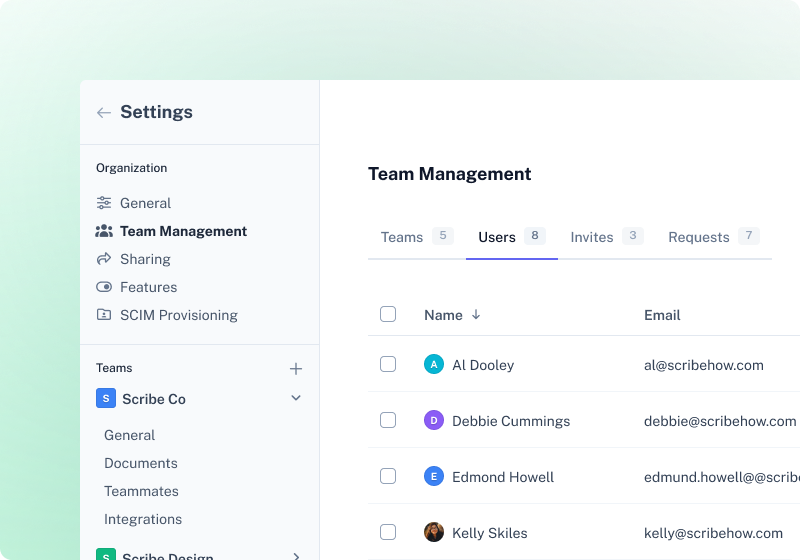Click the Scribe Co blue team badge
800x560 pixels.
point(106,398)
